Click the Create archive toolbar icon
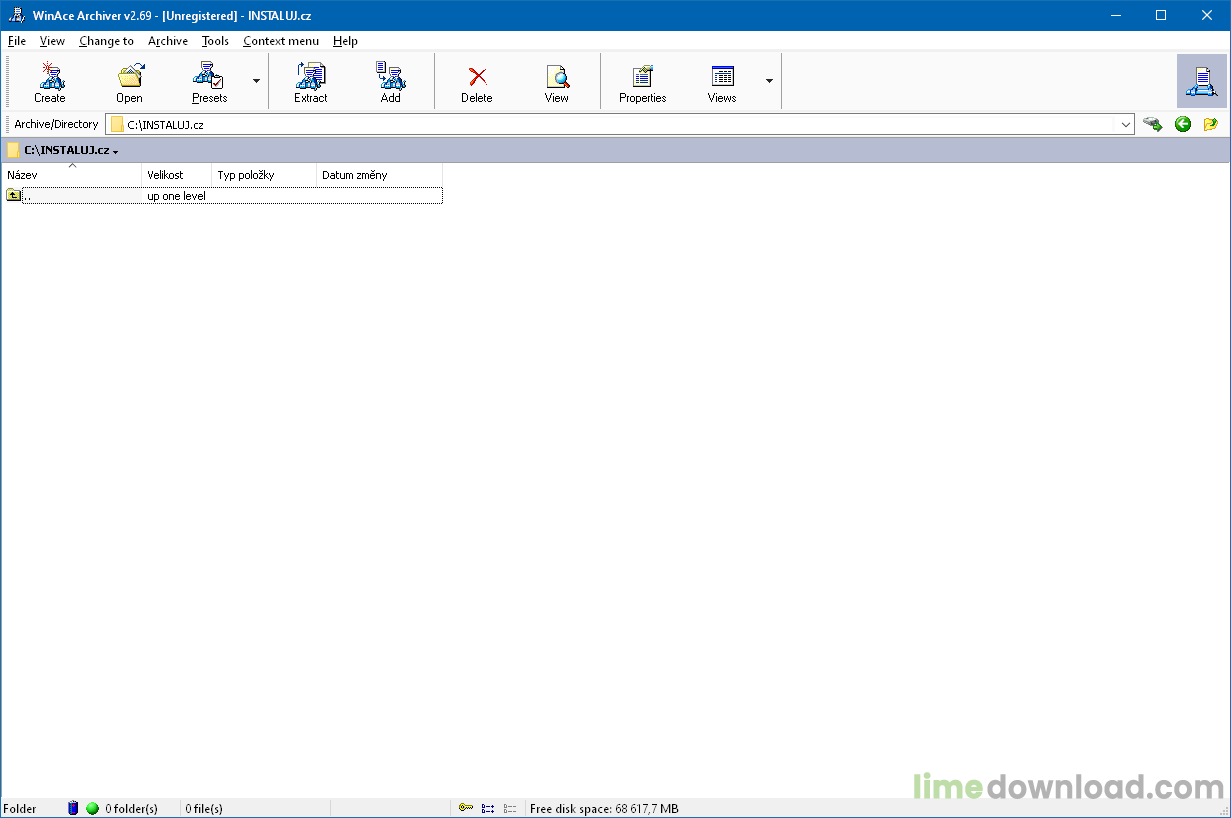Viewport: 1231px width, 818px height. [49, 76]
